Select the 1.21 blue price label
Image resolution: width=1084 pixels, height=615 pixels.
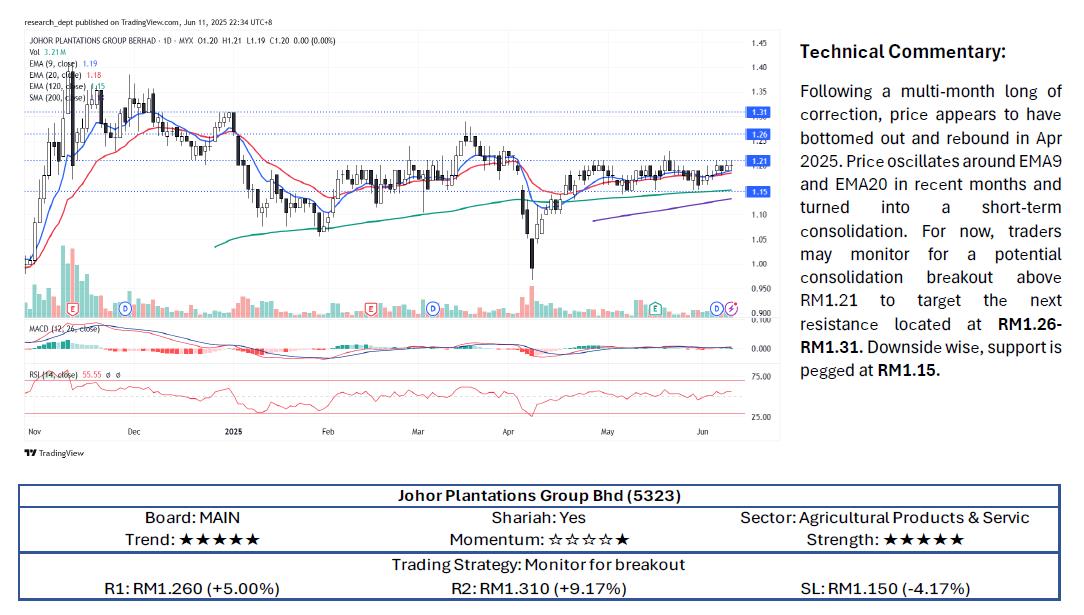[759, 161]
